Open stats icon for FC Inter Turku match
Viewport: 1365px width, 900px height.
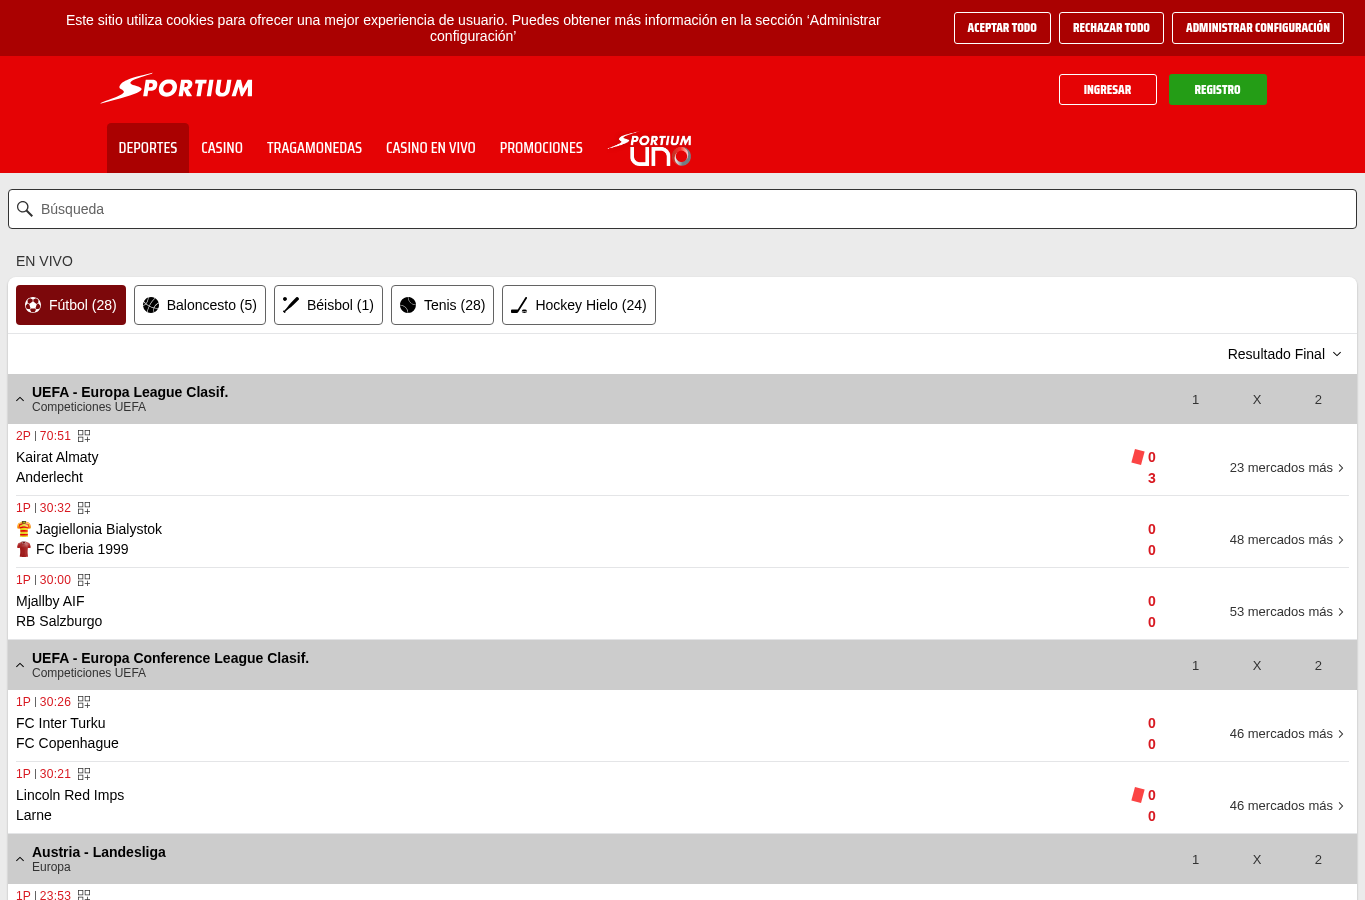click(x=84, y=702)
